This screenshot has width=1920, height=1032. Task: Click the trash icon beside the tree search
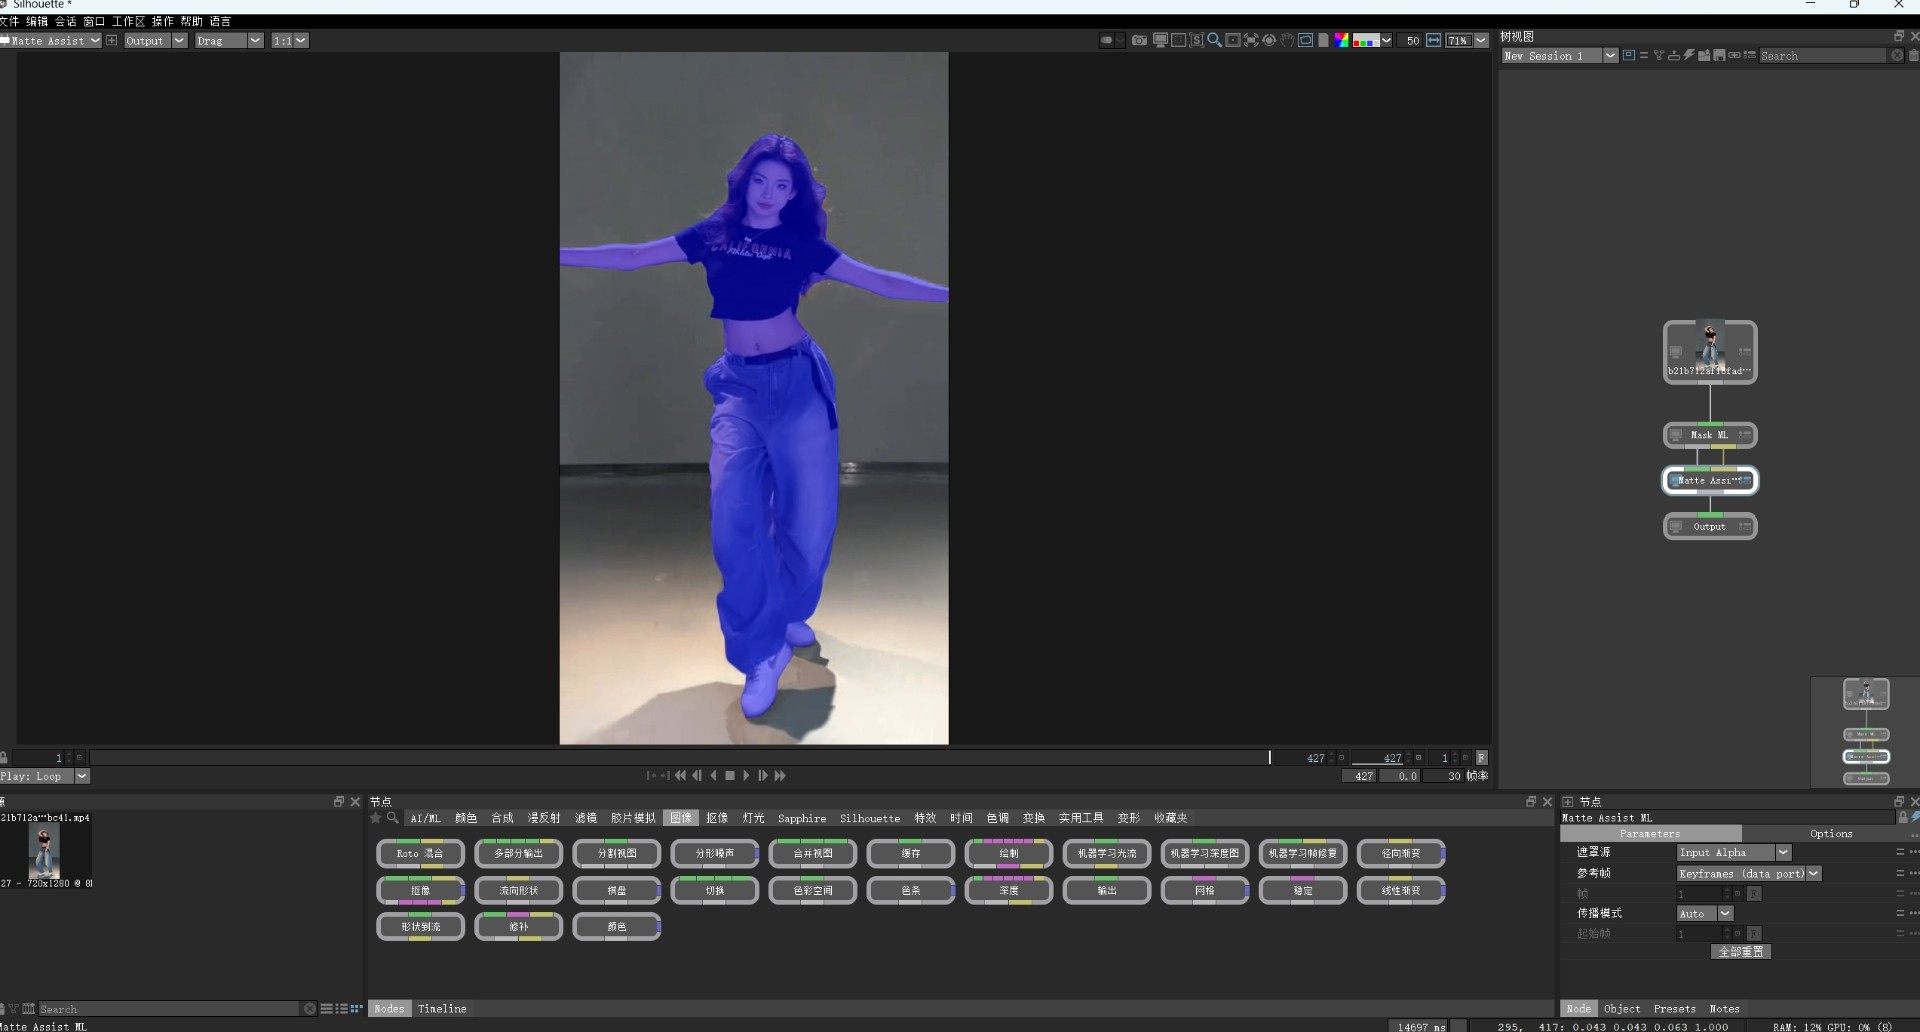coord(1913,56)
